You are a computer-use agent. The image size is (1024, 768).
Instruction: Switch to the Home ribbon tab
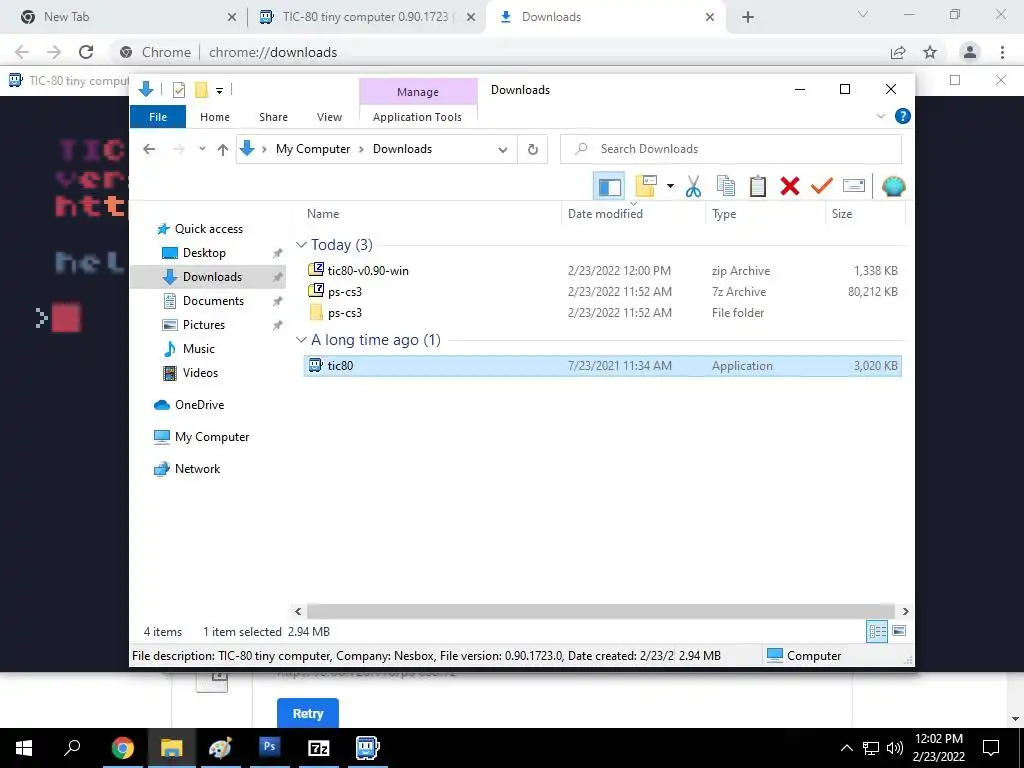[215, 117]
